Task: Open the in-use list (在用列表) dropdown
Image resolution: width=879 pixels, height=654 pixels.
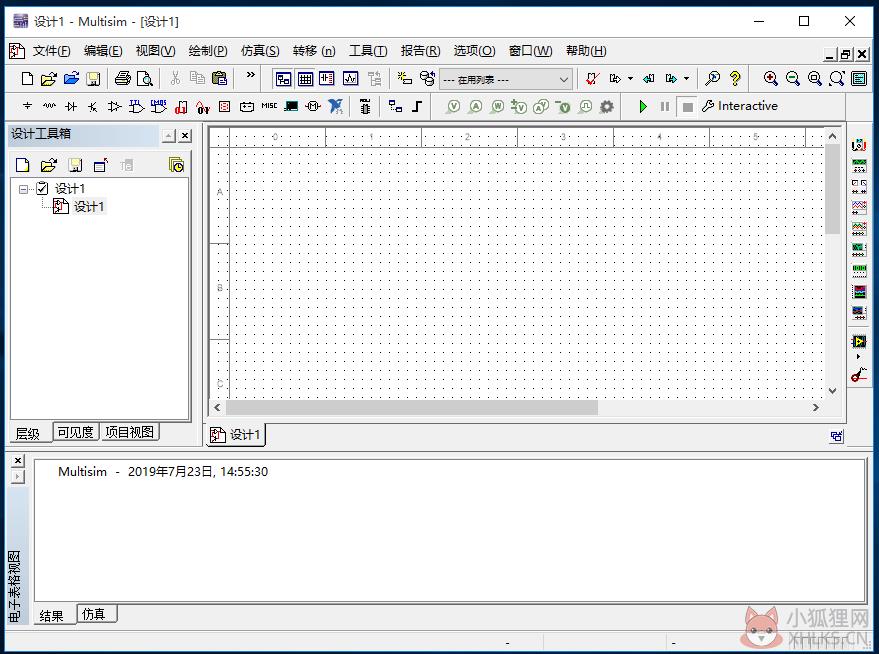Action: pyautogui.click(x=506, y=80)
